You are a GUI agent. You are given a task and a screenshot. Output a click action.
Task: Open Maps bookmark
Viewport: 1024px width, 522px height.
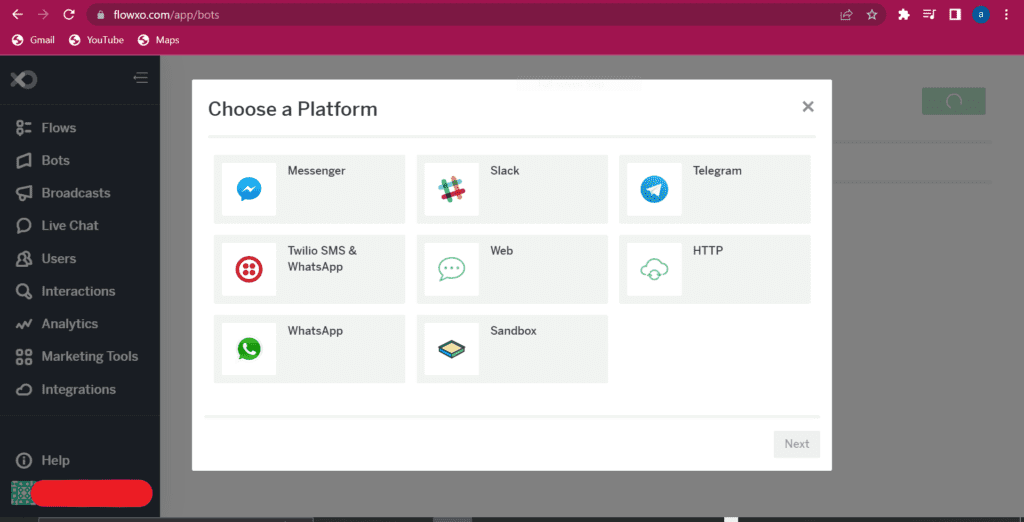point(159,40)
